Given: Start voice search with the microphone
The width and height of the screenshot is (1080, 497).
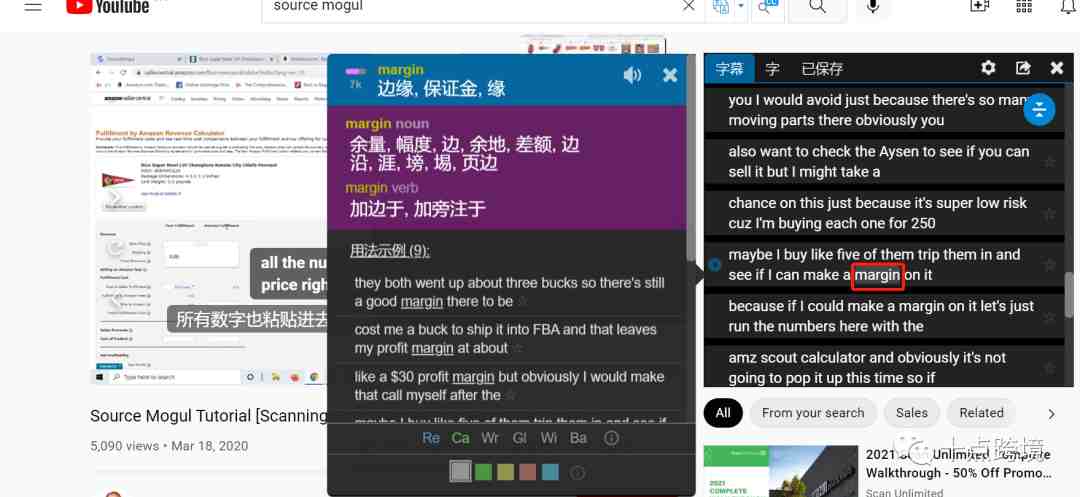Looking at the screenshot, I should click(x=873, y=7).
